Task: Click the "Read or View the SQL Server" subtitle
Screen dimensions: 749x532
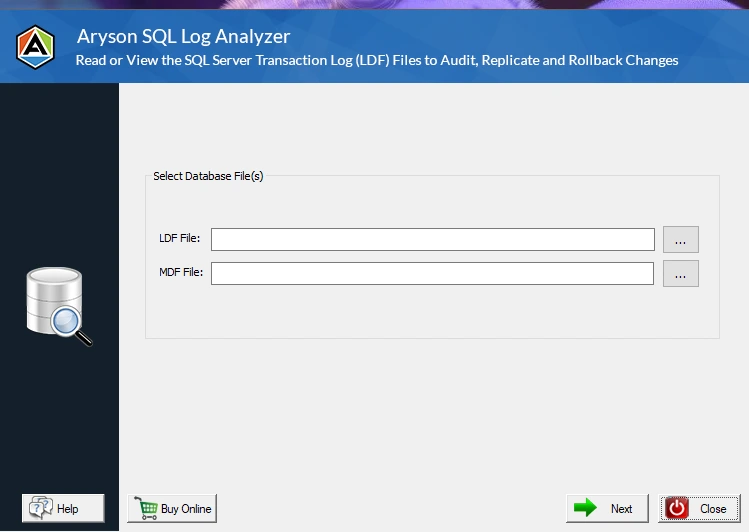Action: [377, 60]
